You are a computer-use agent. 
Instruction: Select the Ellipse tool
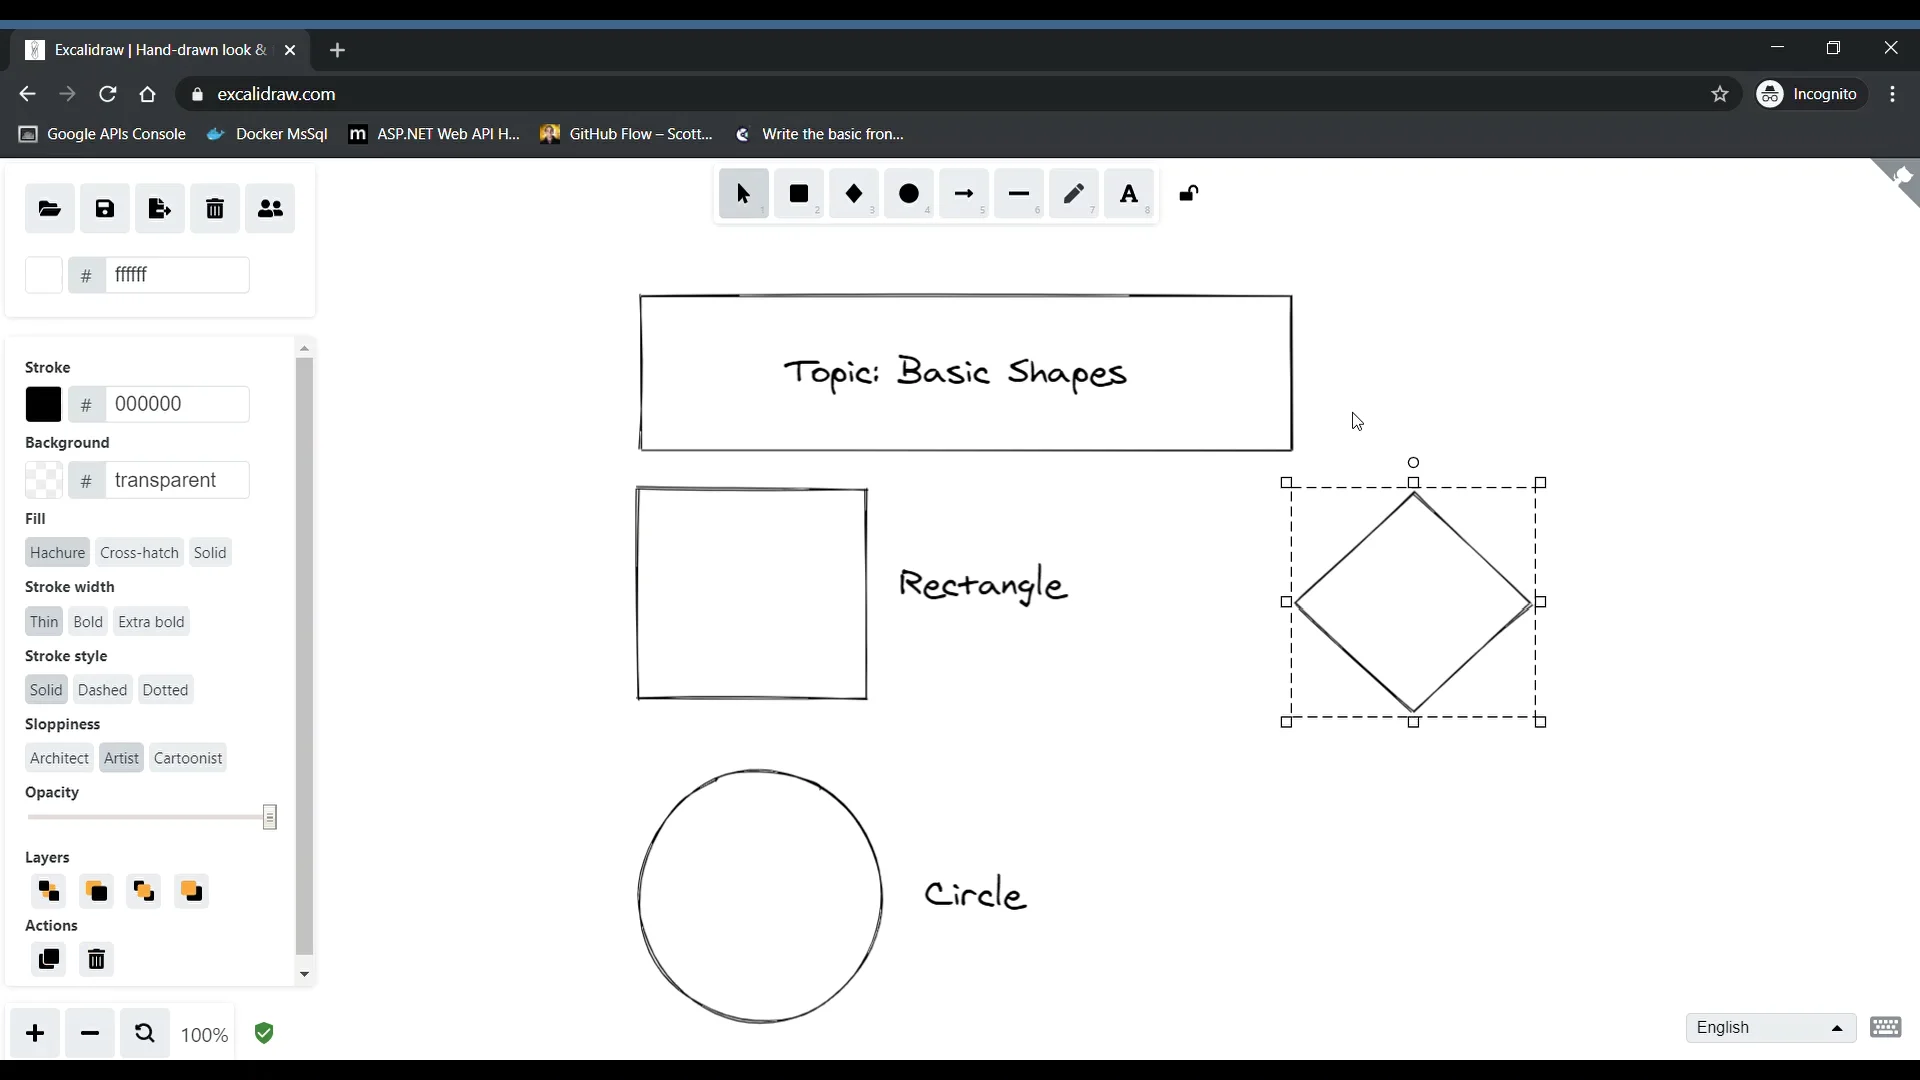click(909, 194)
